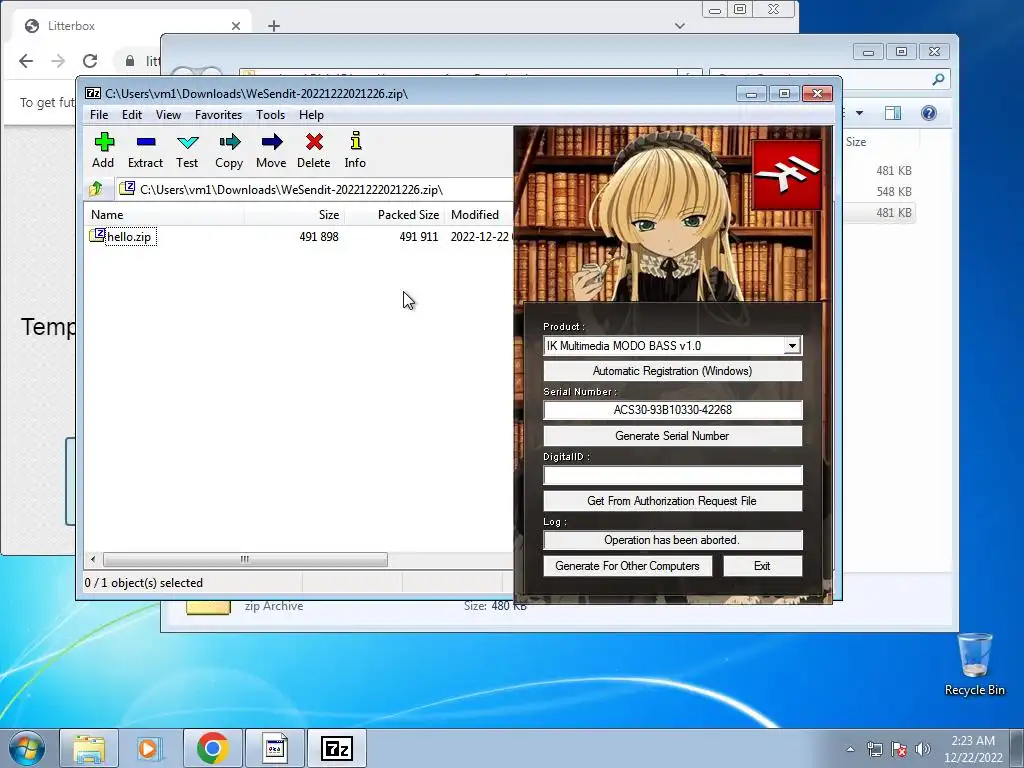Launch Windows Media Player from taskbar
Image resolution: width=1024 pixels, height=768 pixels.
click(x=150, y=748)
